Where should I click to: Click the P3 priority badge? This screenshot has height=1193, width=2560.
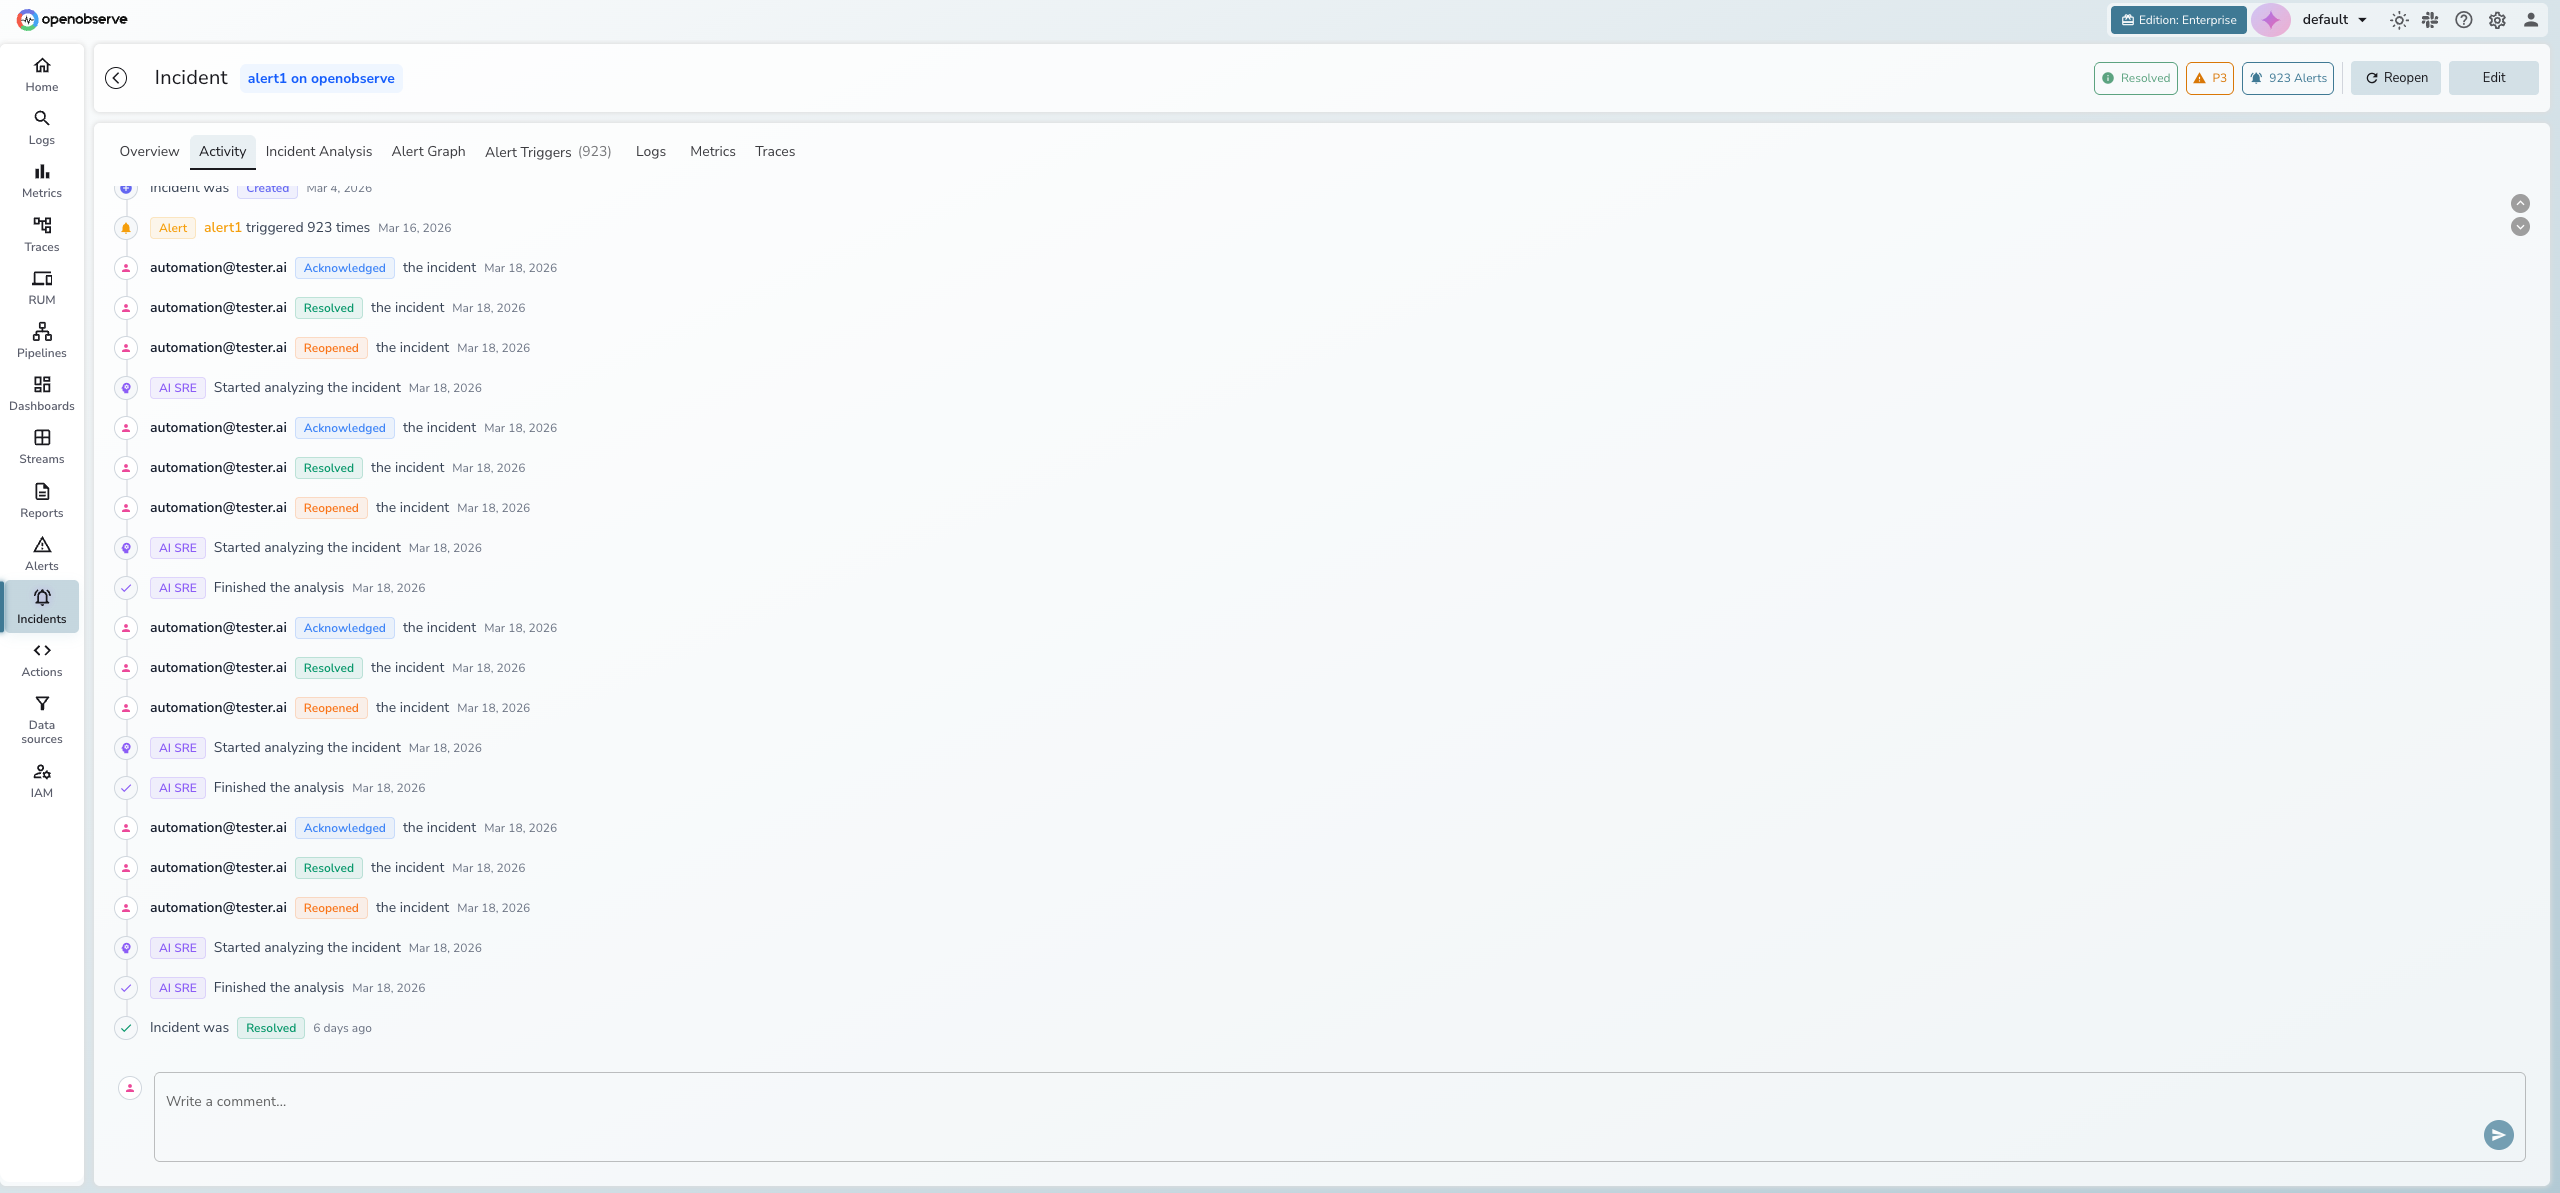[2209, 77]
